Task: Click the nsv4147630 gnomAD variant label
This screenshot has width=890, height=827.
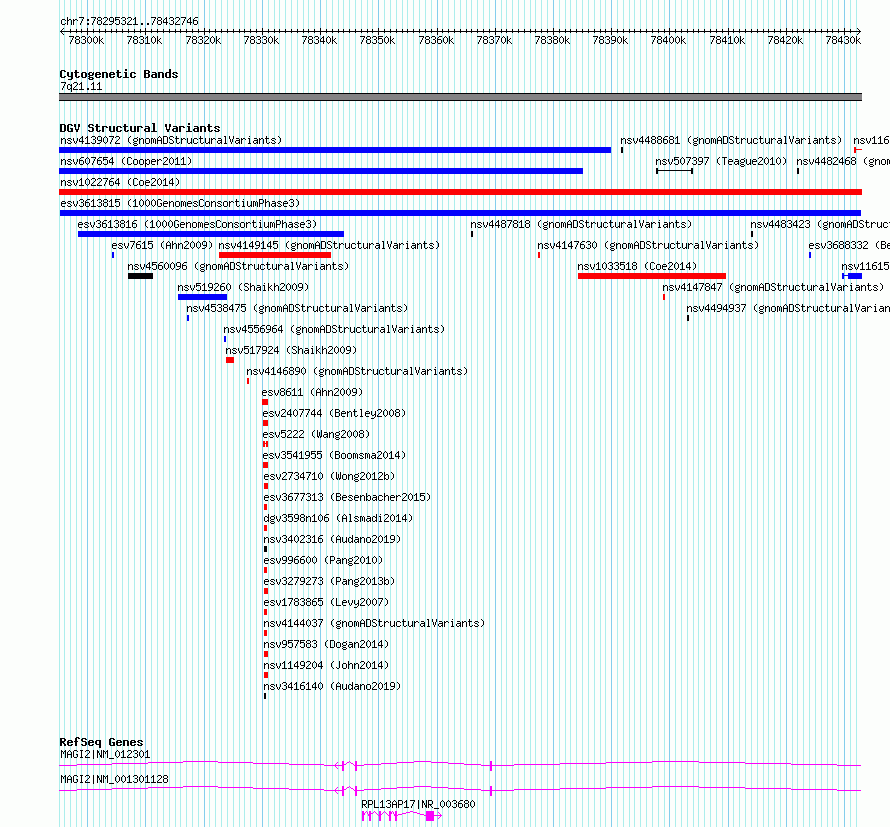Action: [x=648, y=245]
